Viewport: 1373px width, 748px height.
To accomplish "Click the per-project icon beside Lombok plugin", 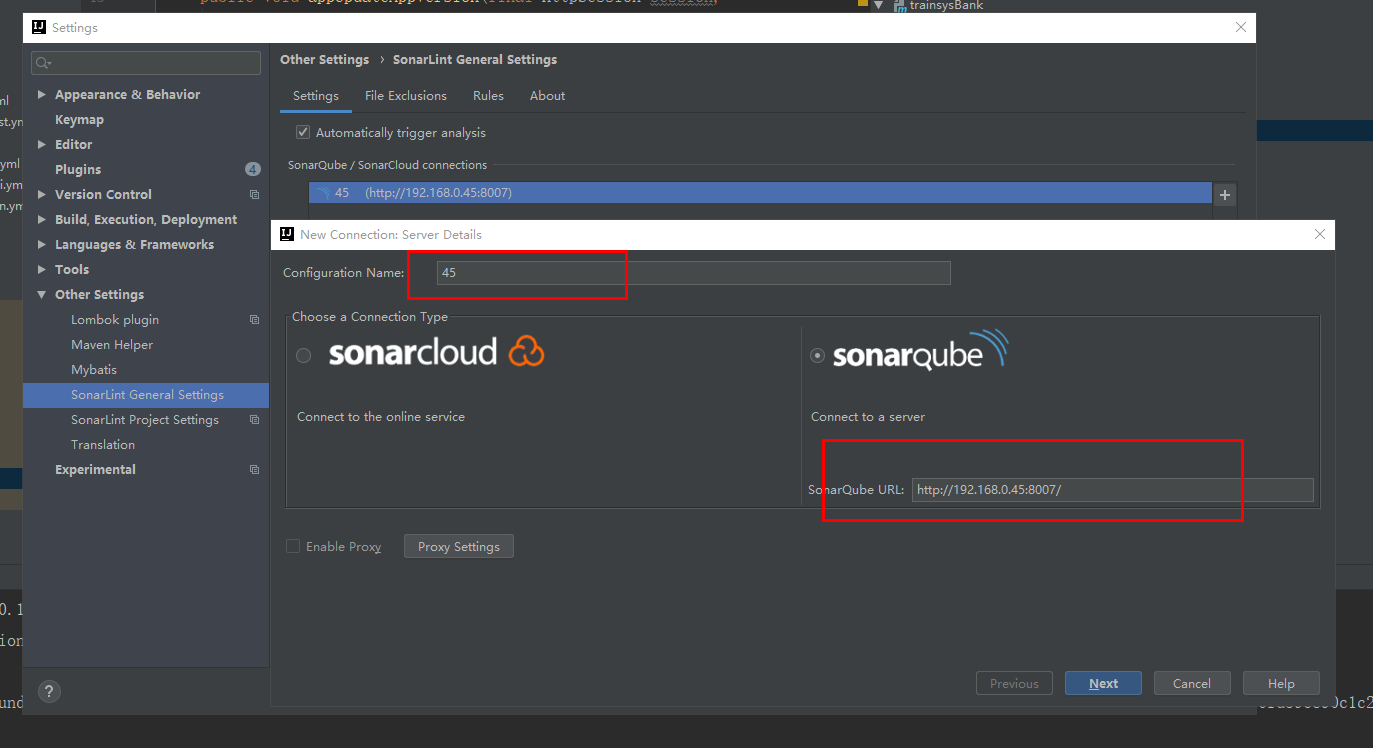I will [x=254, y=320].
